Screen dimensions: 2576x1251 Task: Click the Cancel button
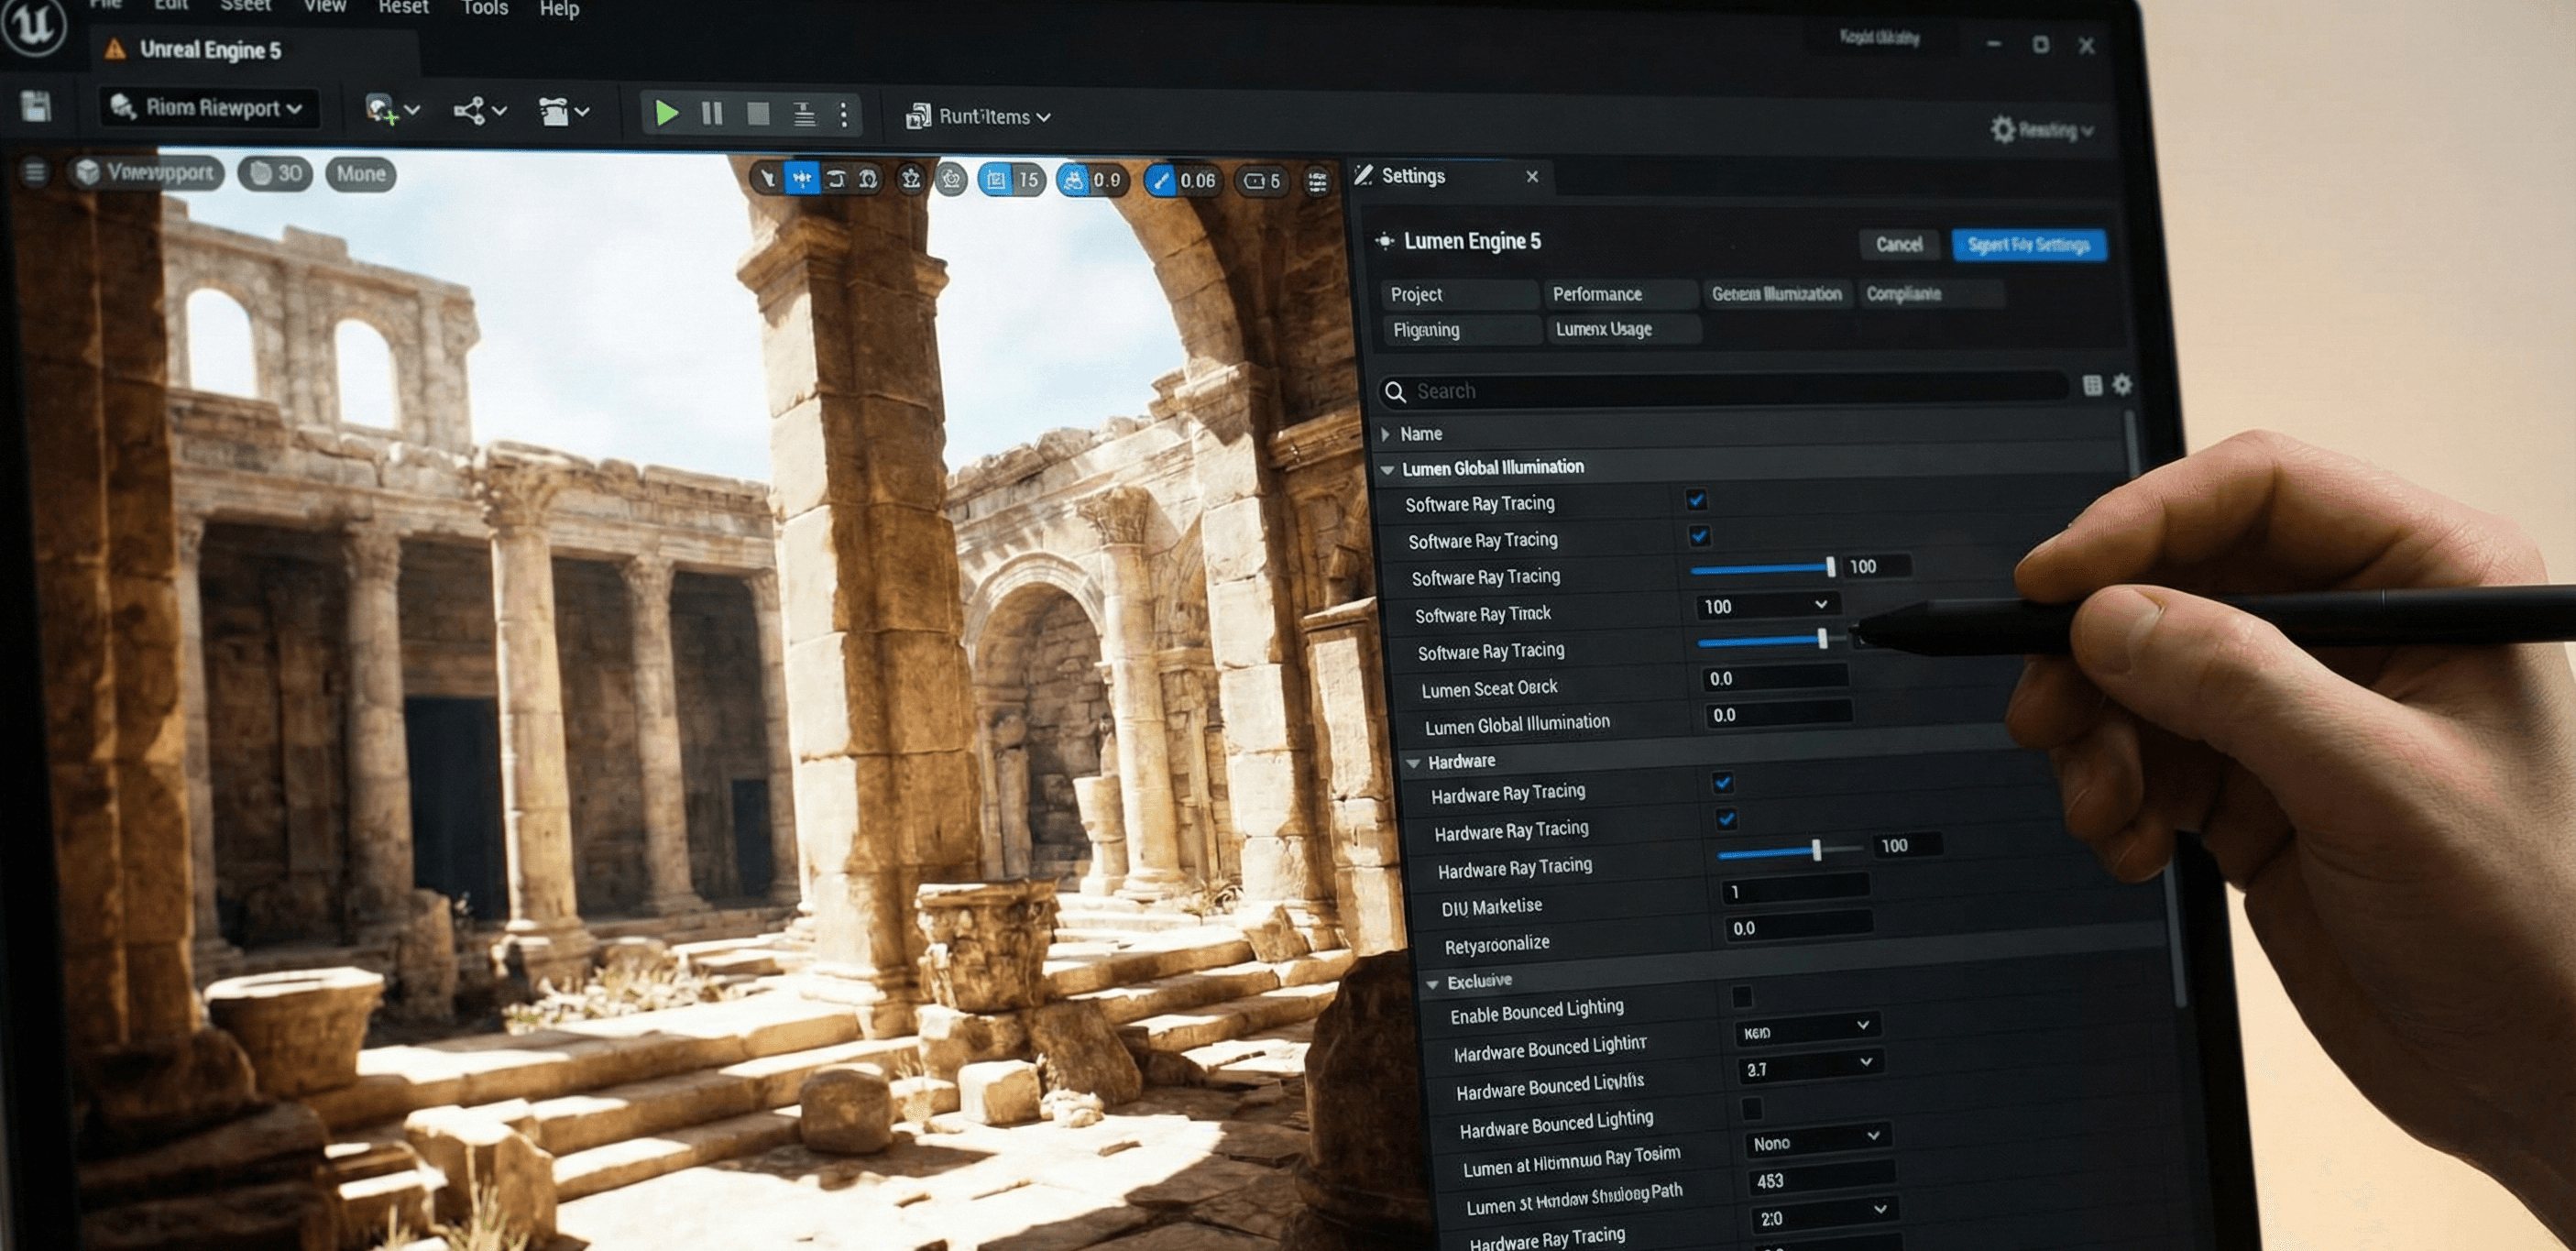click(x=1898, y=244)
